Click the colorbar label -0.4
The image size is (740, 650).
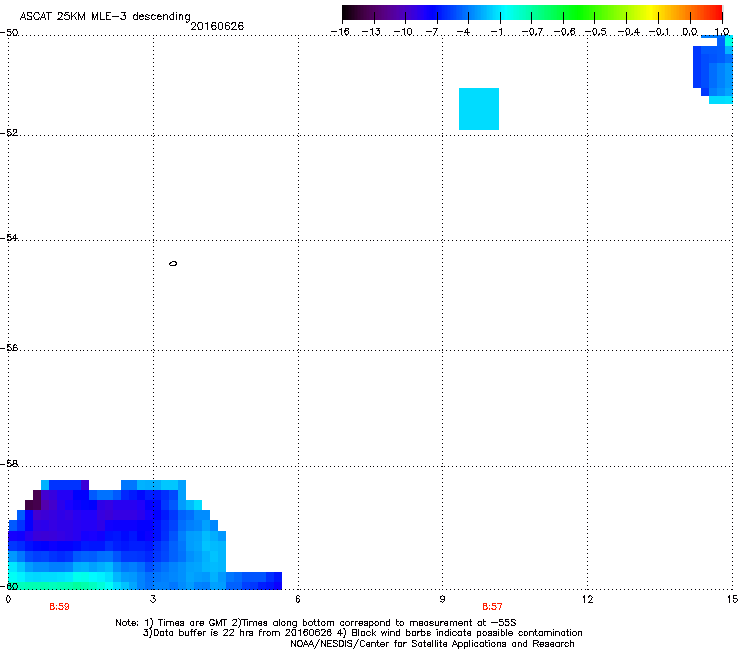tap(628, 32)
